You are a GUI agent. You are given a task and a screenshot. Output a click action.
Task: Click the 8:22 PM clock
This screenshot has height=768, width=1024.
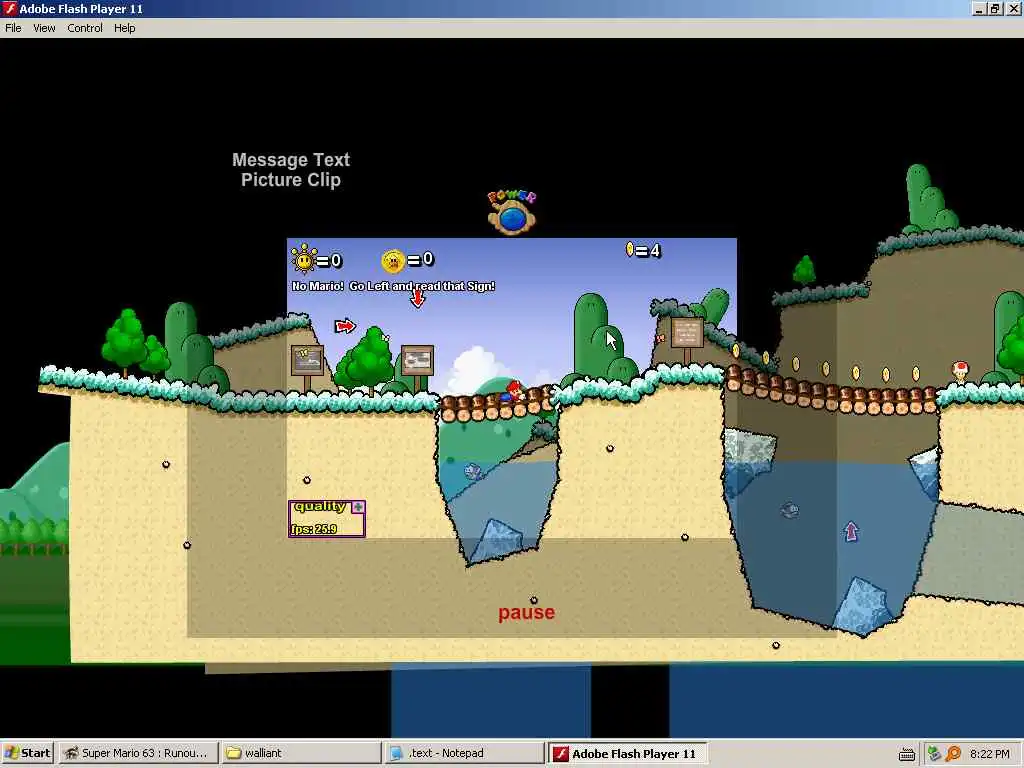[989, 754]
